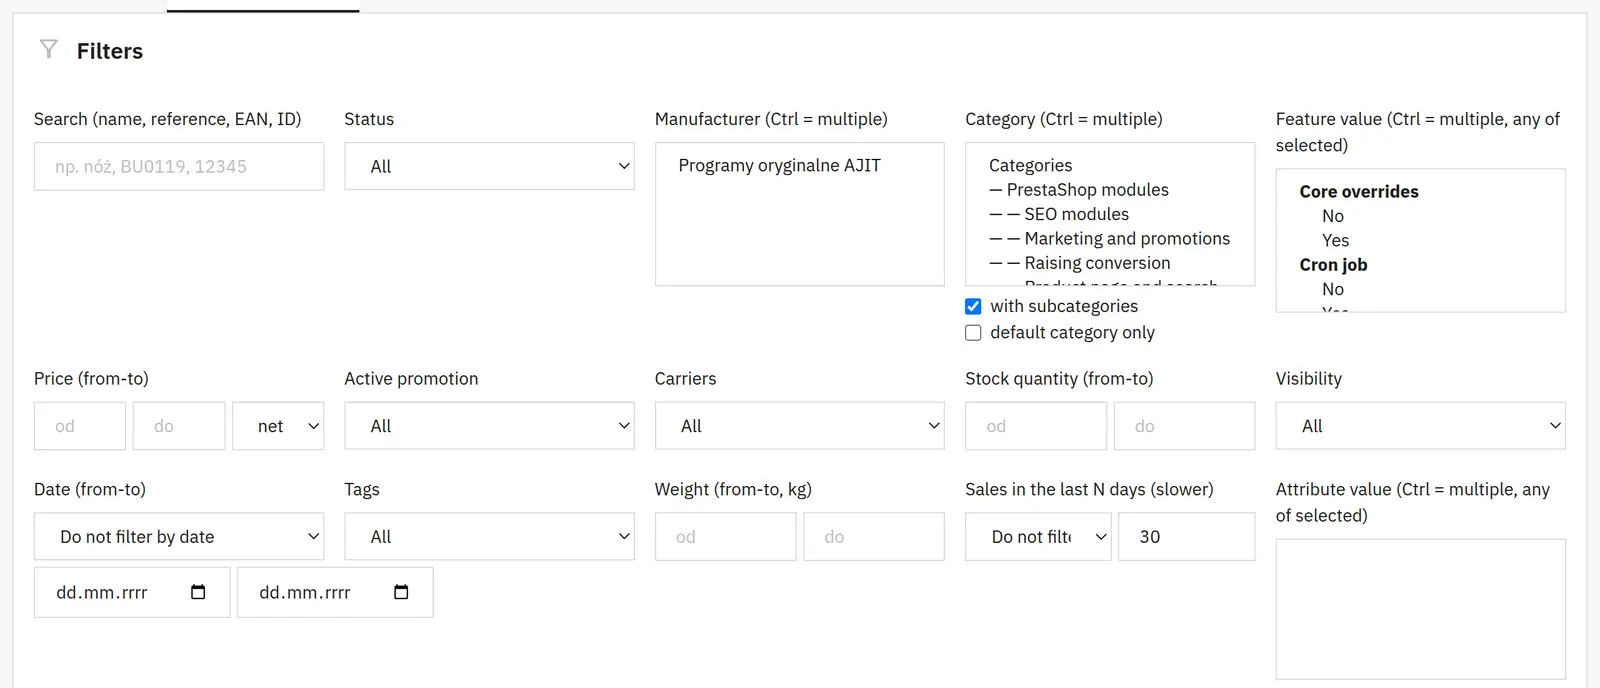Click the 'with subcategories' label text
Screen dimensions: 1600x688
click(1064, 306)
